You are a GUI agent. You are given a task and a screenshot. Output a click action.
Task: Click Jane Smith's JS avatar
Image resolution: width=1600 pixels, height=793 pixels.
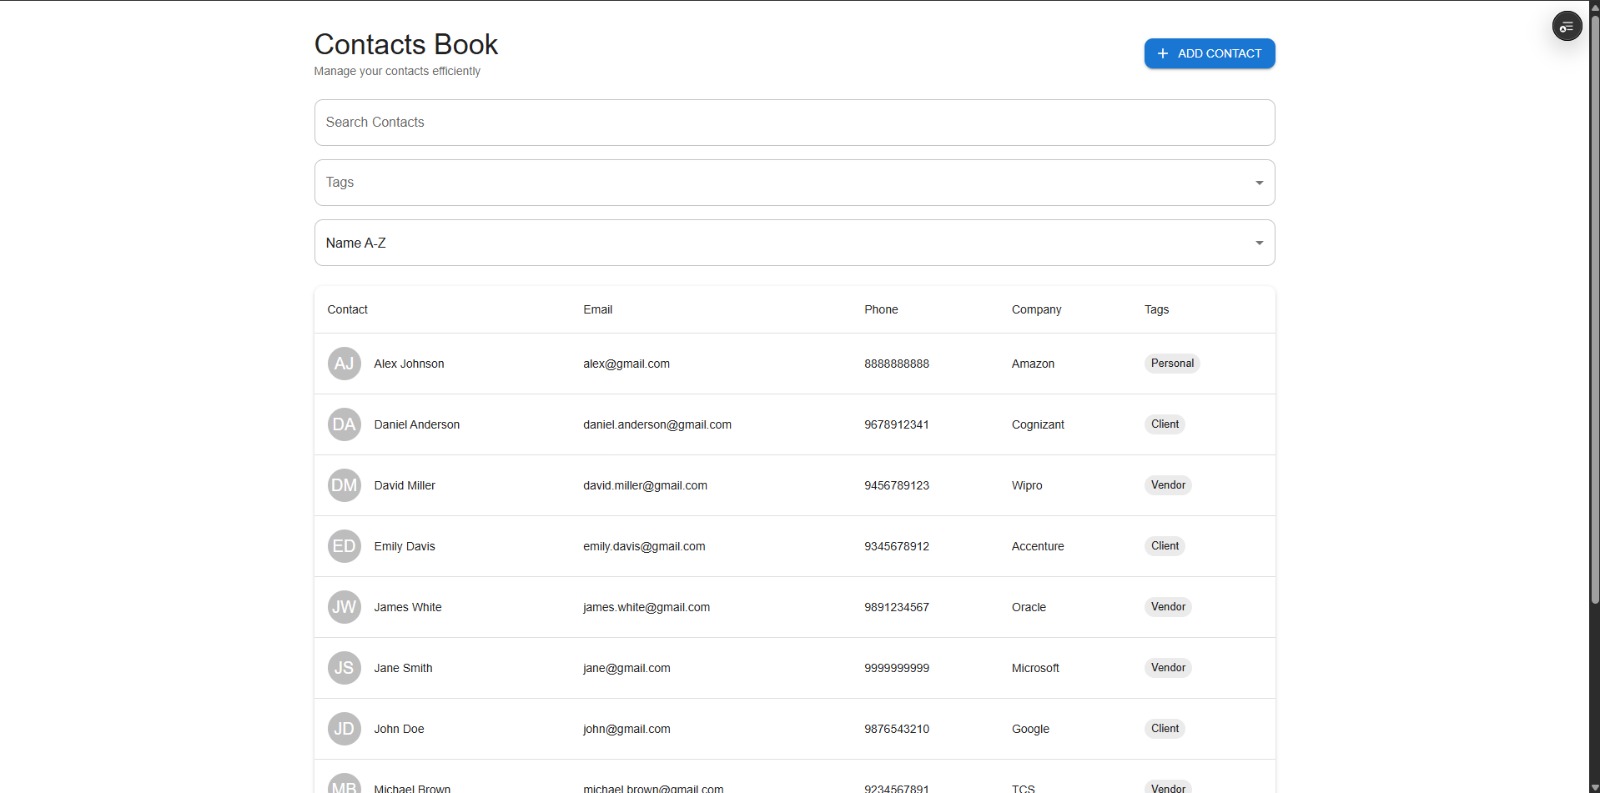point(344,668)
